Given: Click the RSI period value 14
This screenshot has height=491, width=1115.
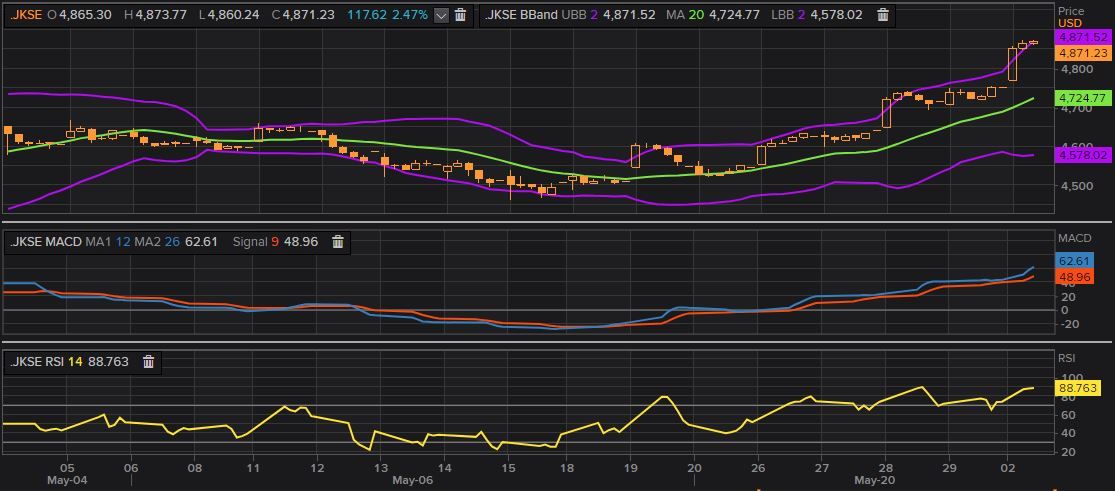Looking at the screenshot, I should click(x=75, y=361).
